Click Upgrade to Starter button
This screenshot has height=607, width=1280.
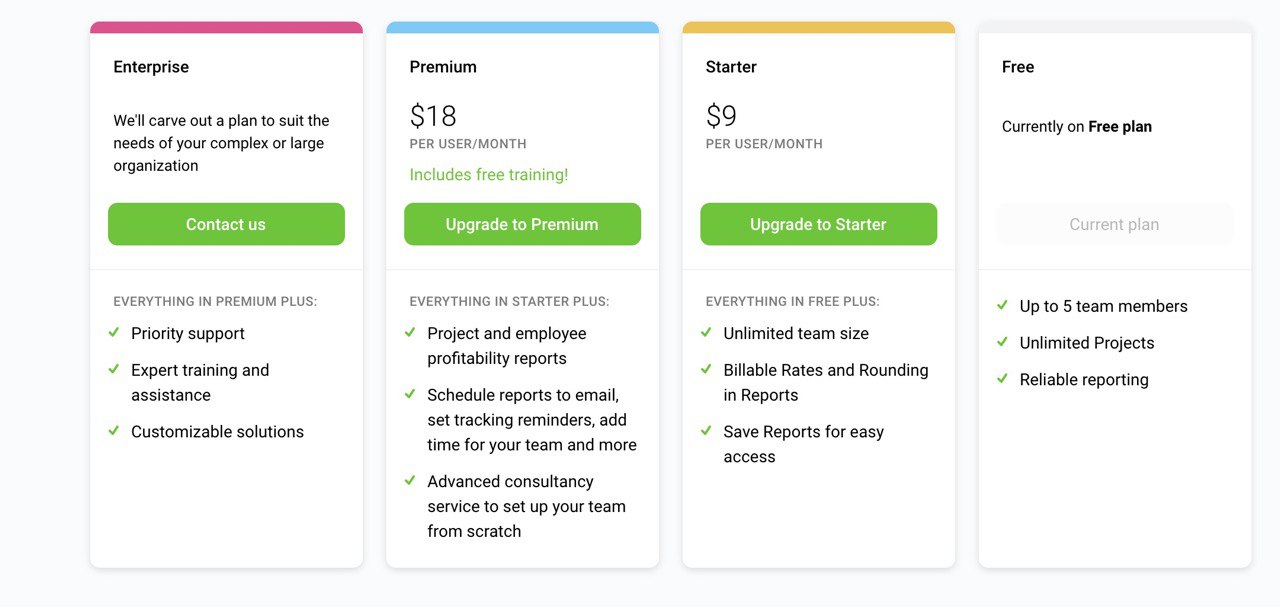[818, 224]
